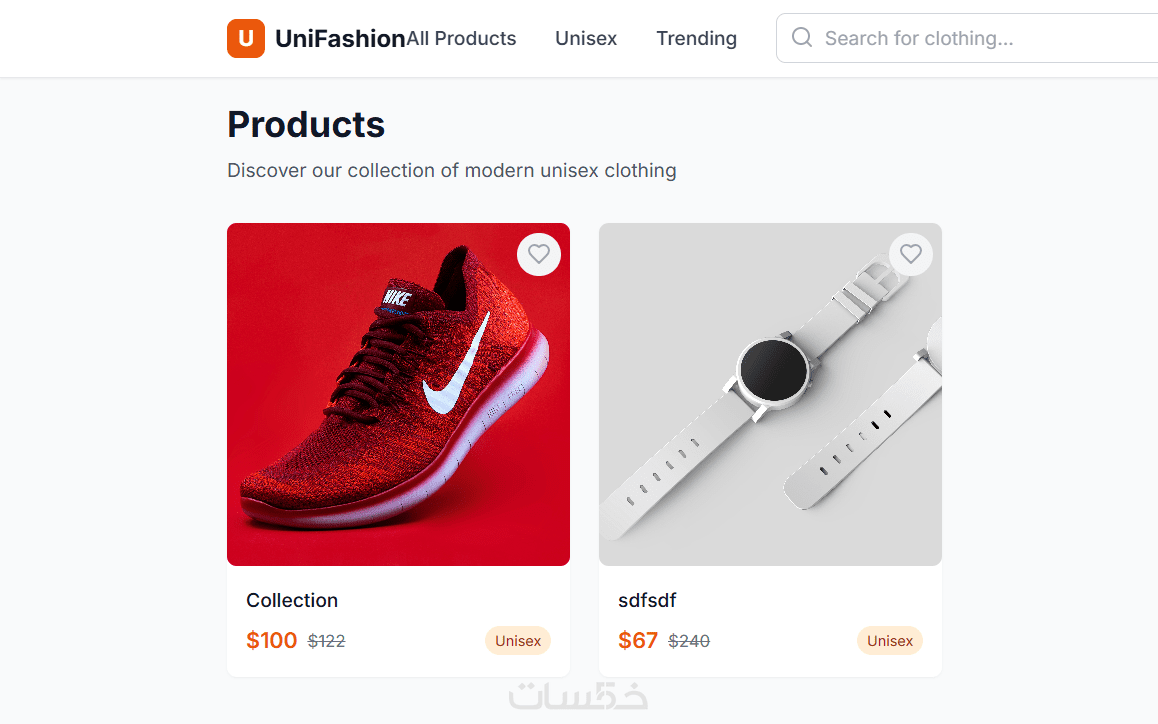Toggle heart on the white watch product

pos(910,254)
